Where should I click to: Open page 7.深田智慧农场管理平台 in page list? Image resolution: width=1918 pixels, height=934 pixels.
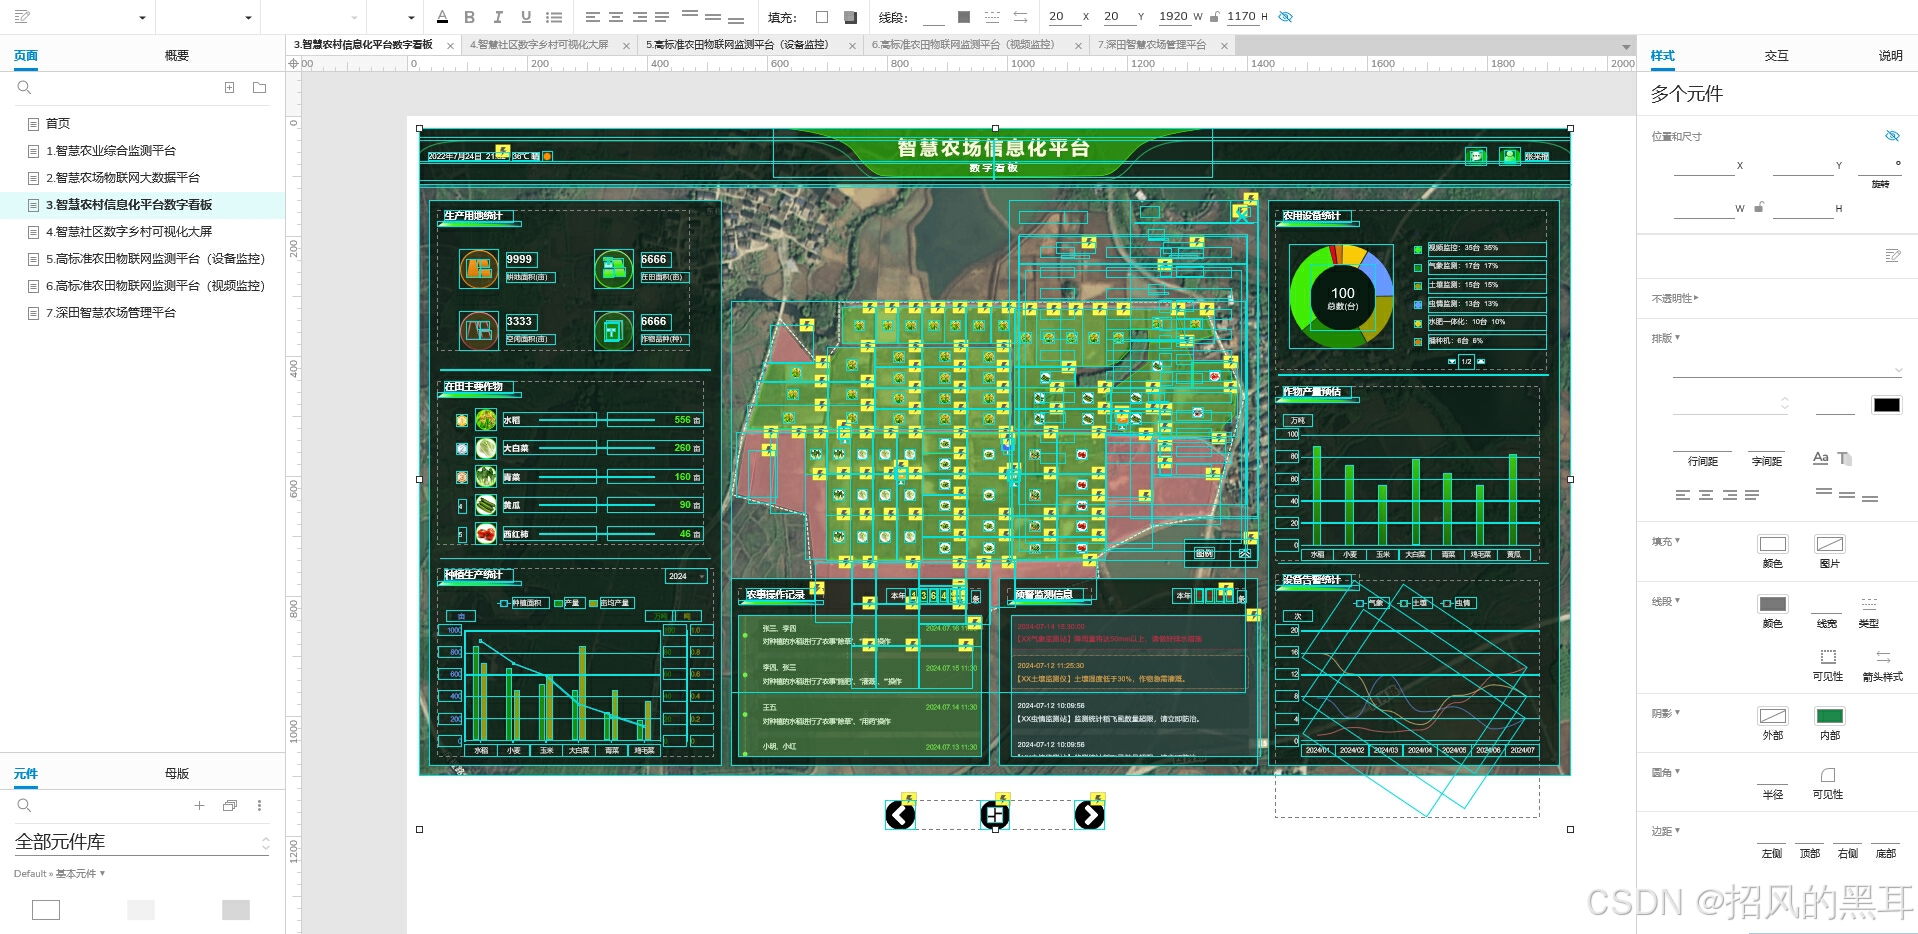[x=110, y=313]
